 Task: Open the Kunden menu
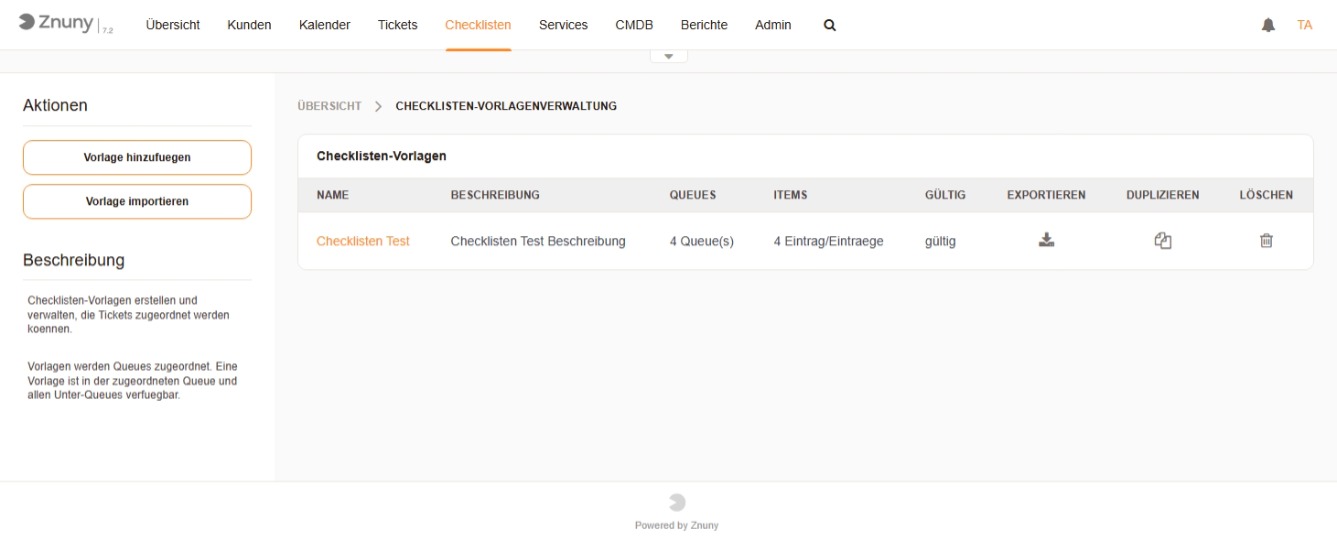[x=249, y=26]
